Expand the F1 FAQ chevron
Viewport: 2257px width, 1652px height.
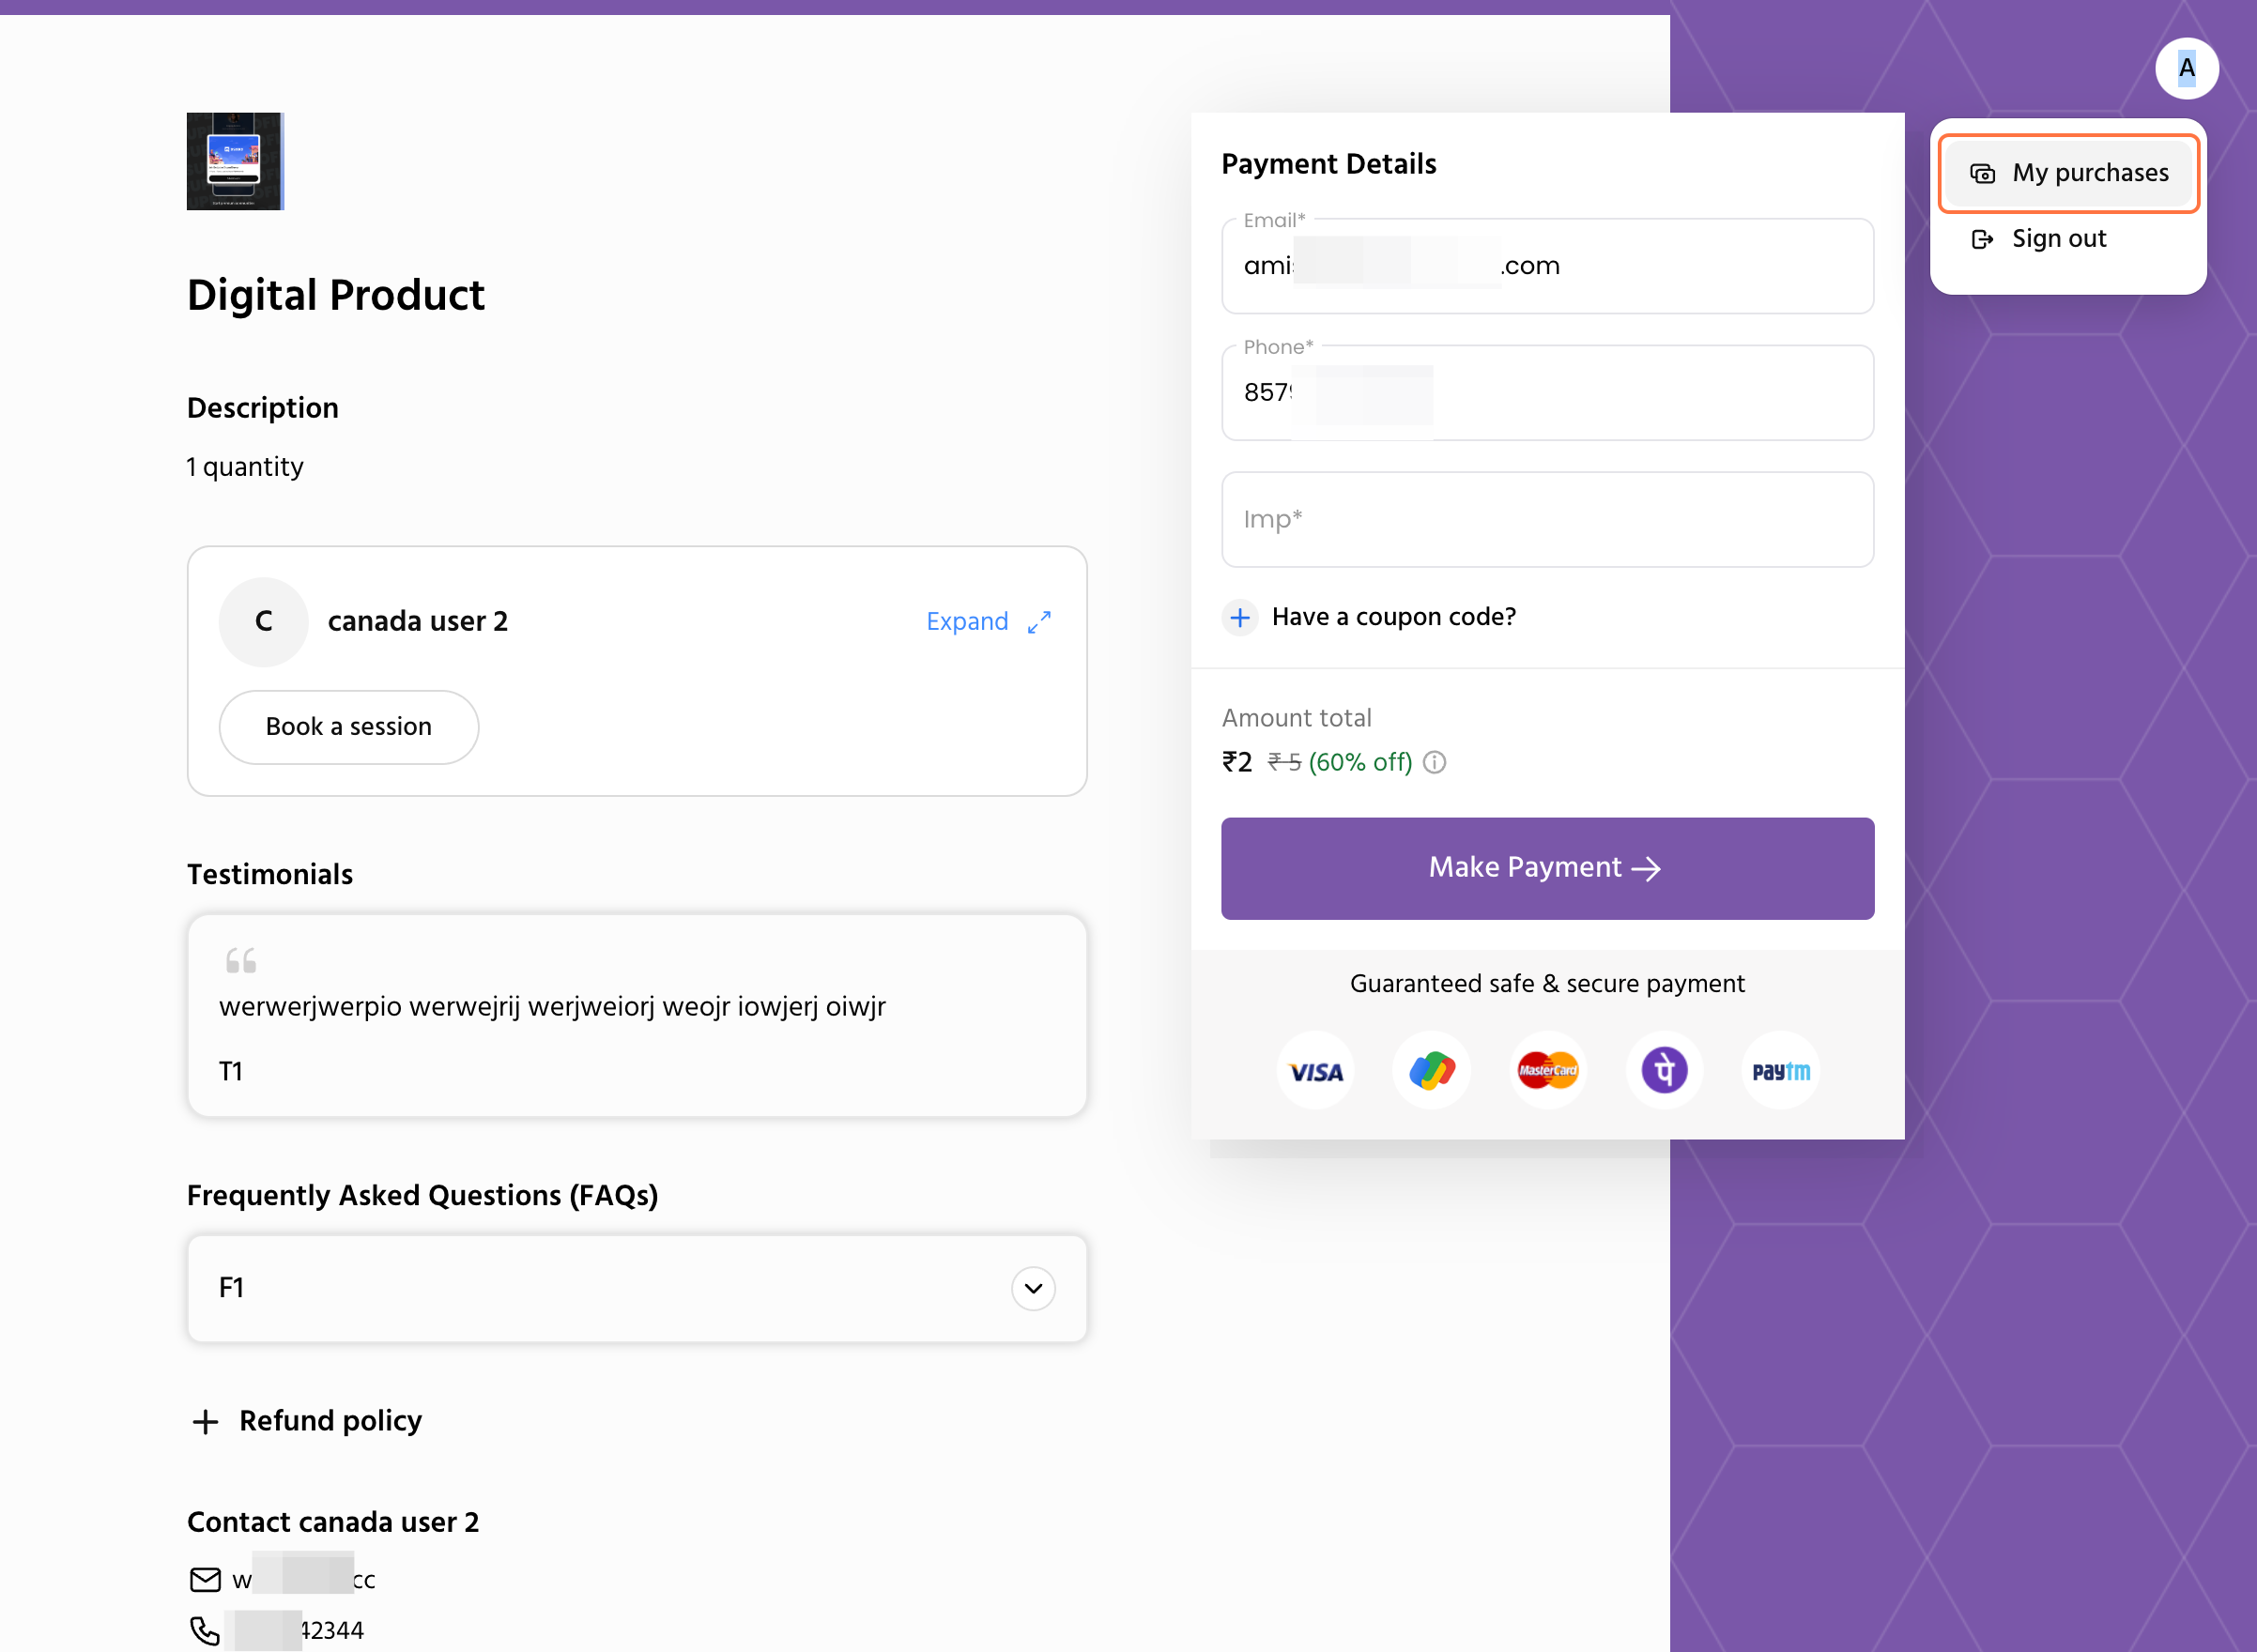(1033, 1288)
